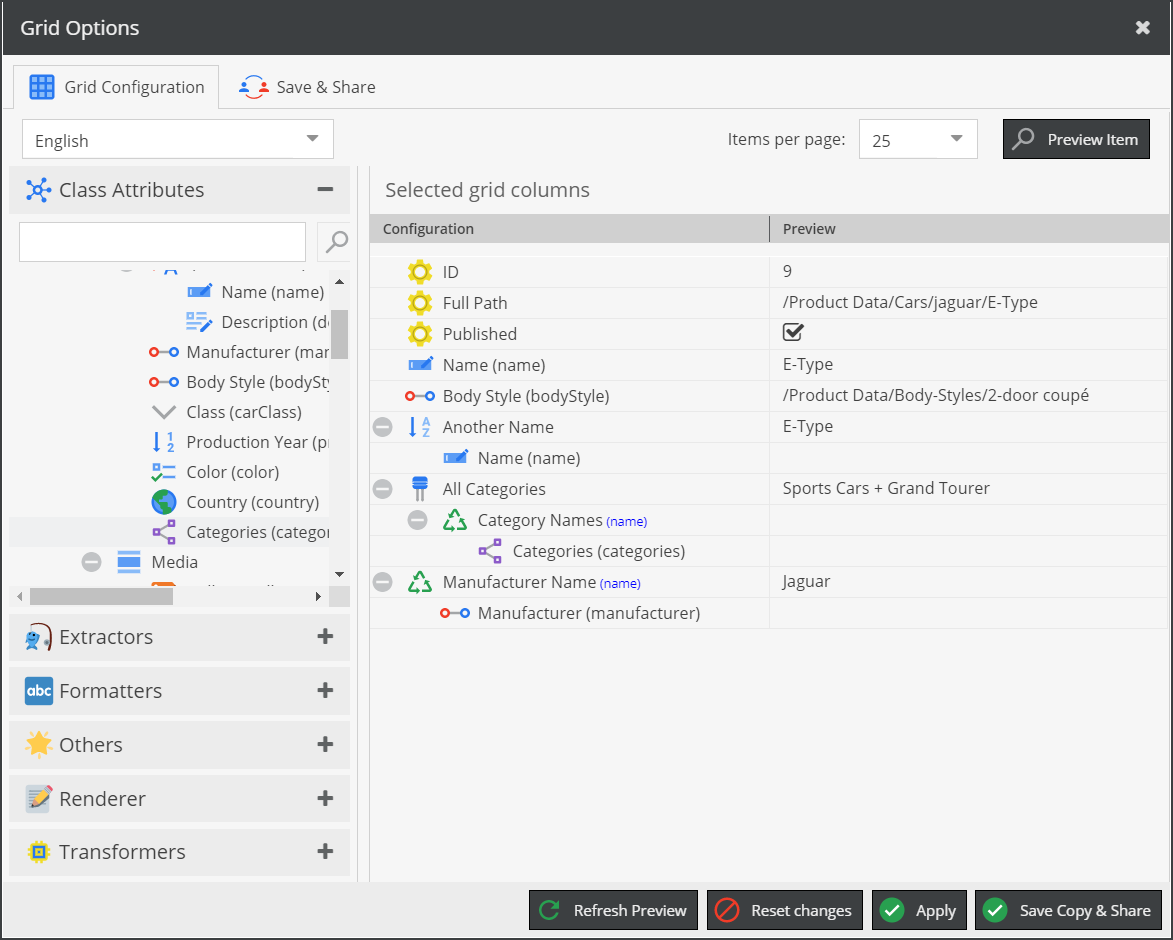Click the relation icon beside Body Style (bodyStyle) column
This screenshot has width=1173, height=940.
pos(420,396)
